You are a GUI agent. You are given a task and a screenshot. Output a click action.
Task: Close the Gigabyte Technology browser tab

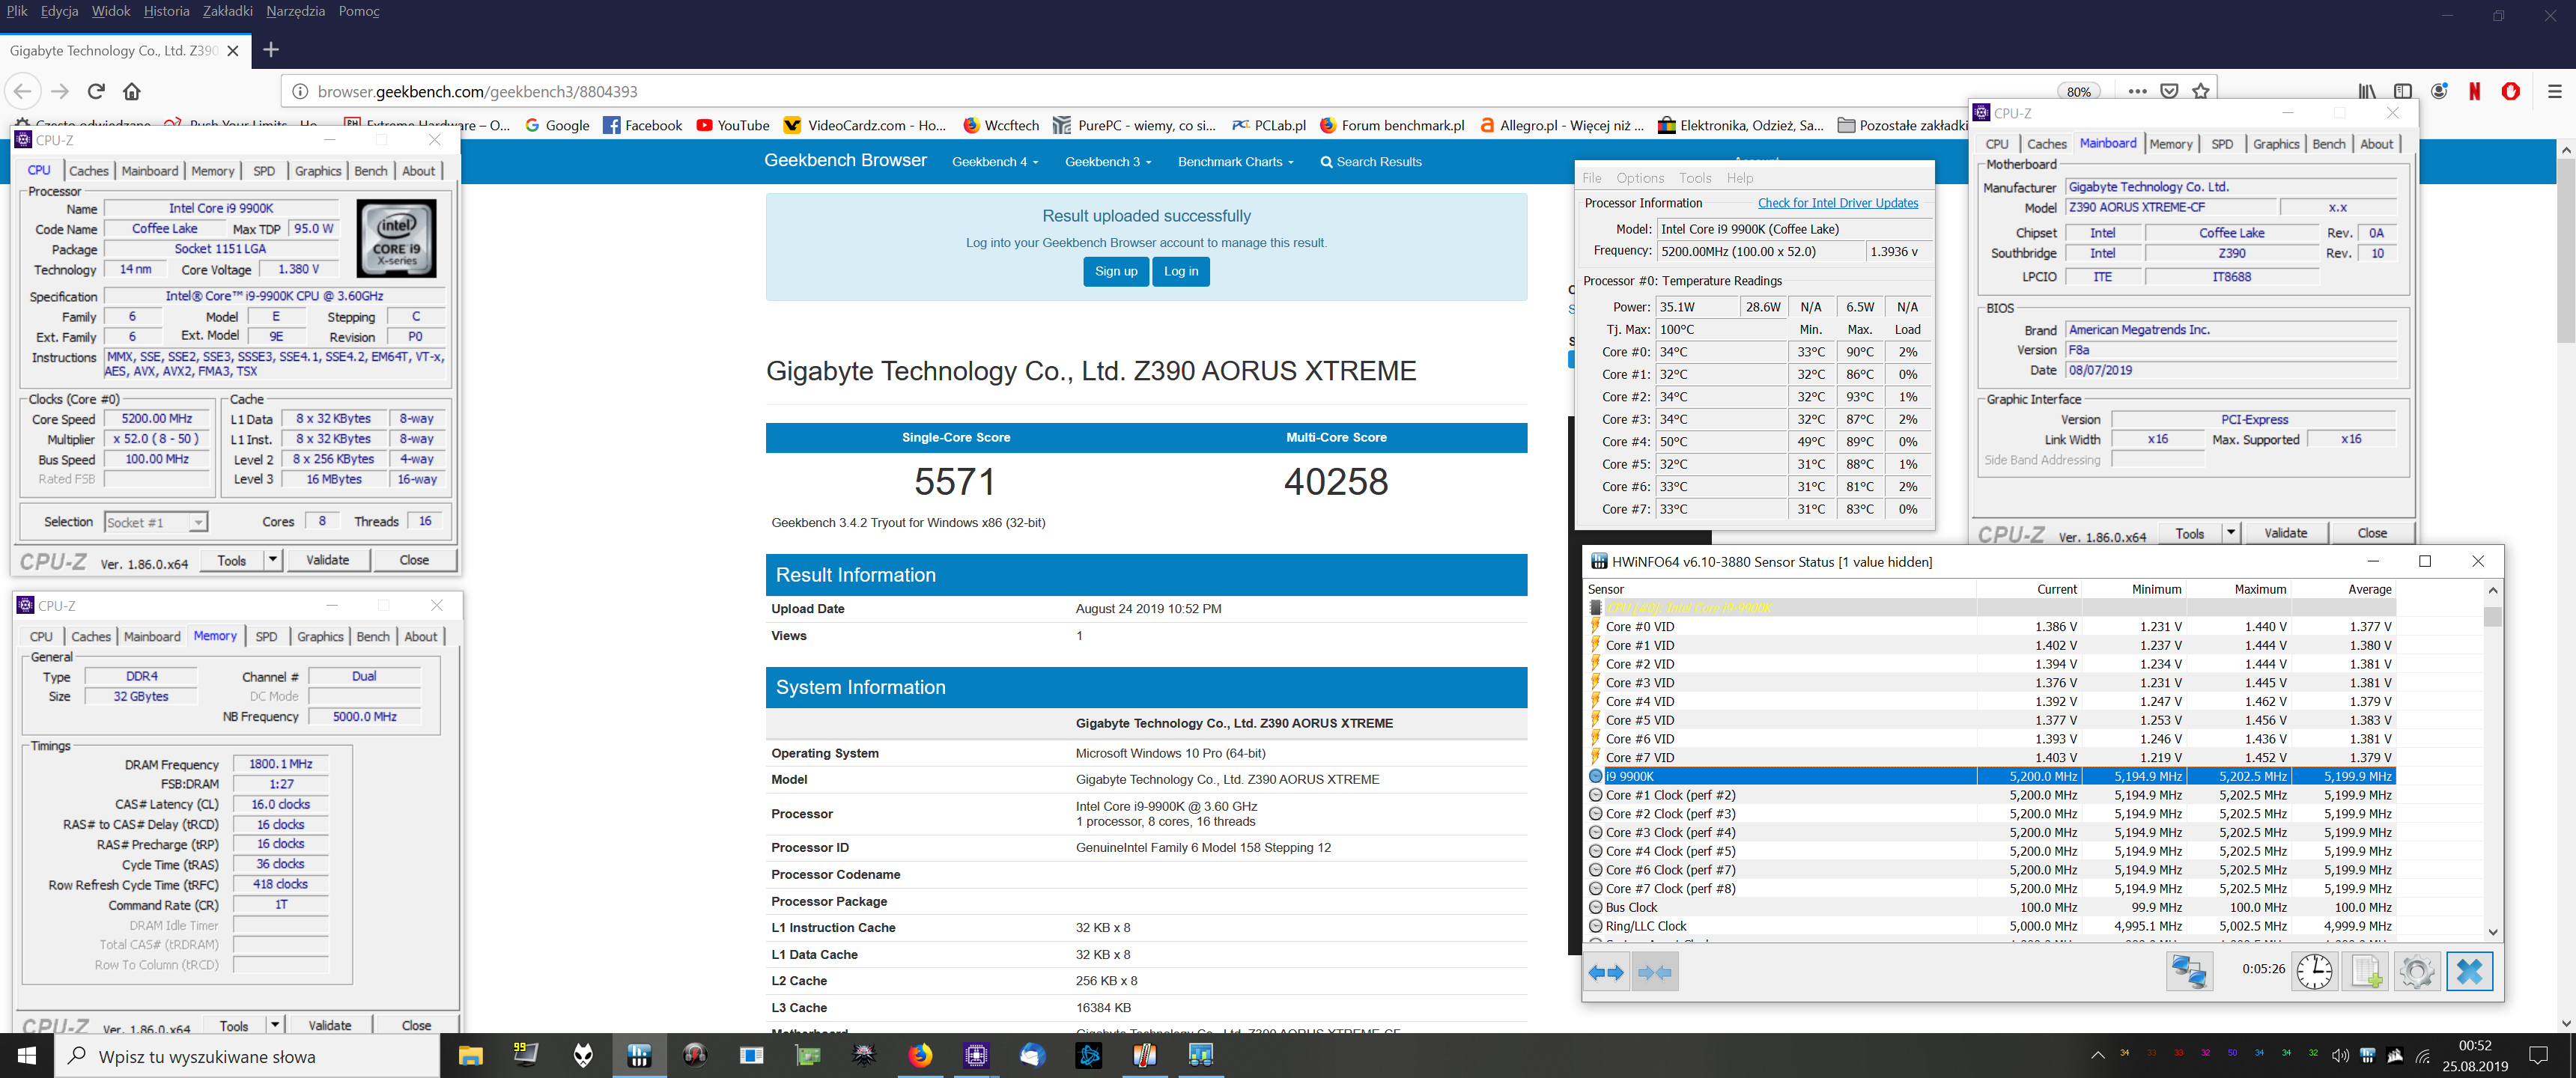[233, 50]
